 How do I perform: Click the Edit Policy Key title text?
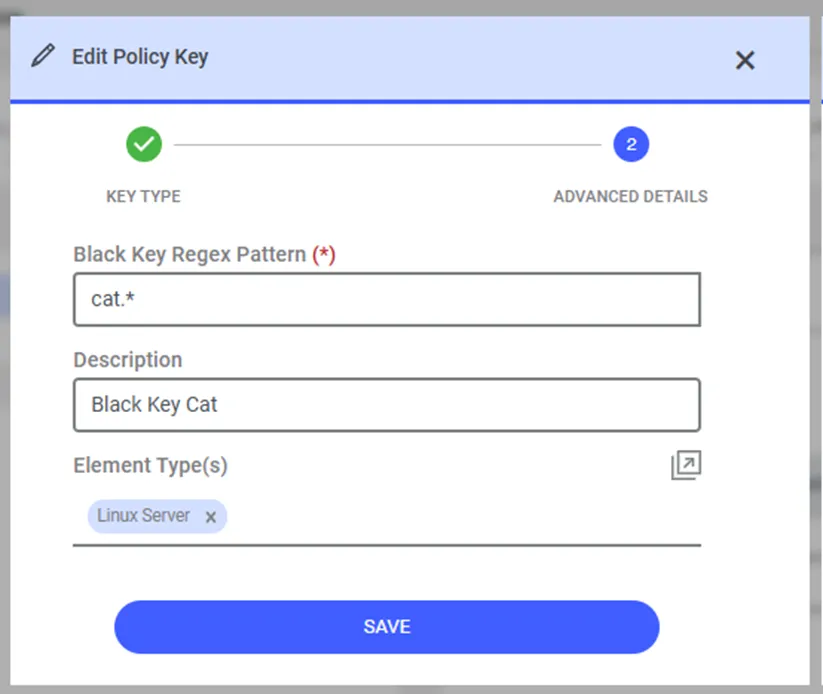tap(140, 57)
